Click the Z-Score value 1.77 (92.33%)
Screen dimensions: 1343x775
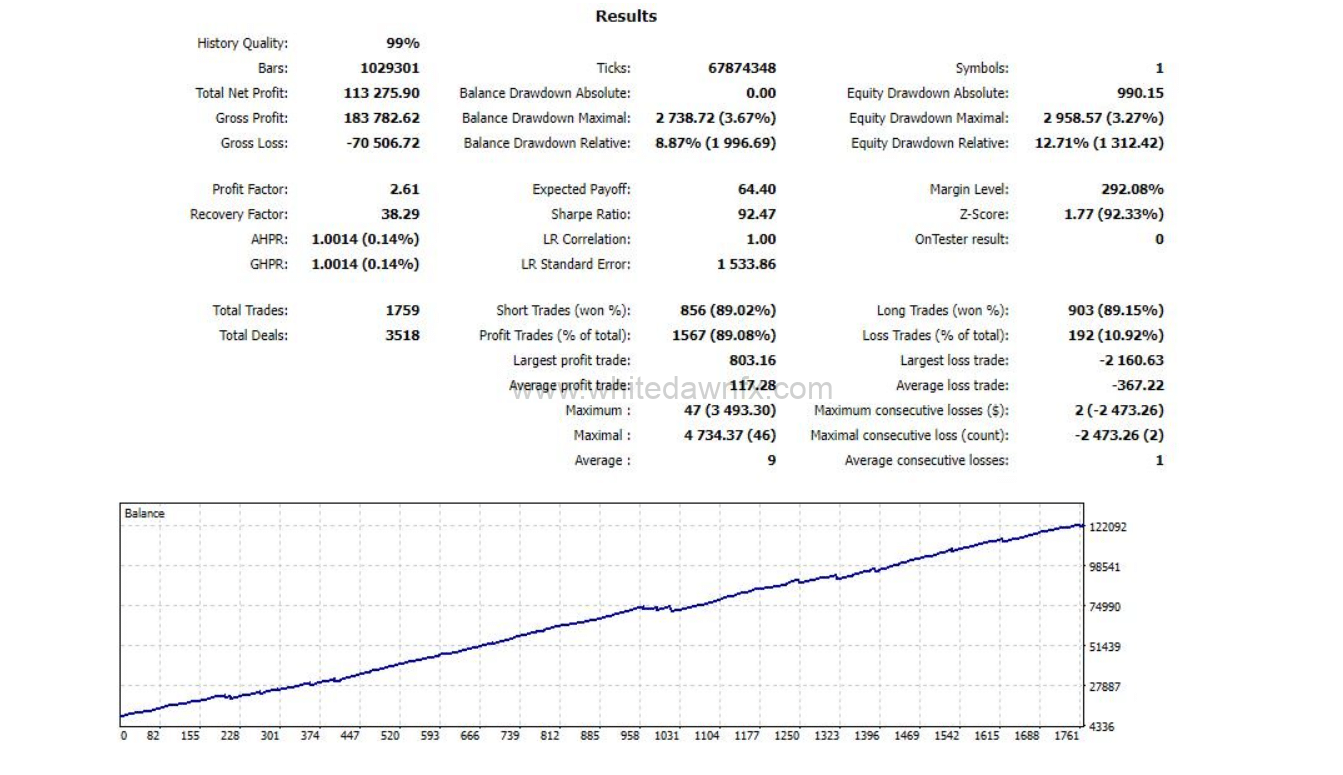point(1116,214)
